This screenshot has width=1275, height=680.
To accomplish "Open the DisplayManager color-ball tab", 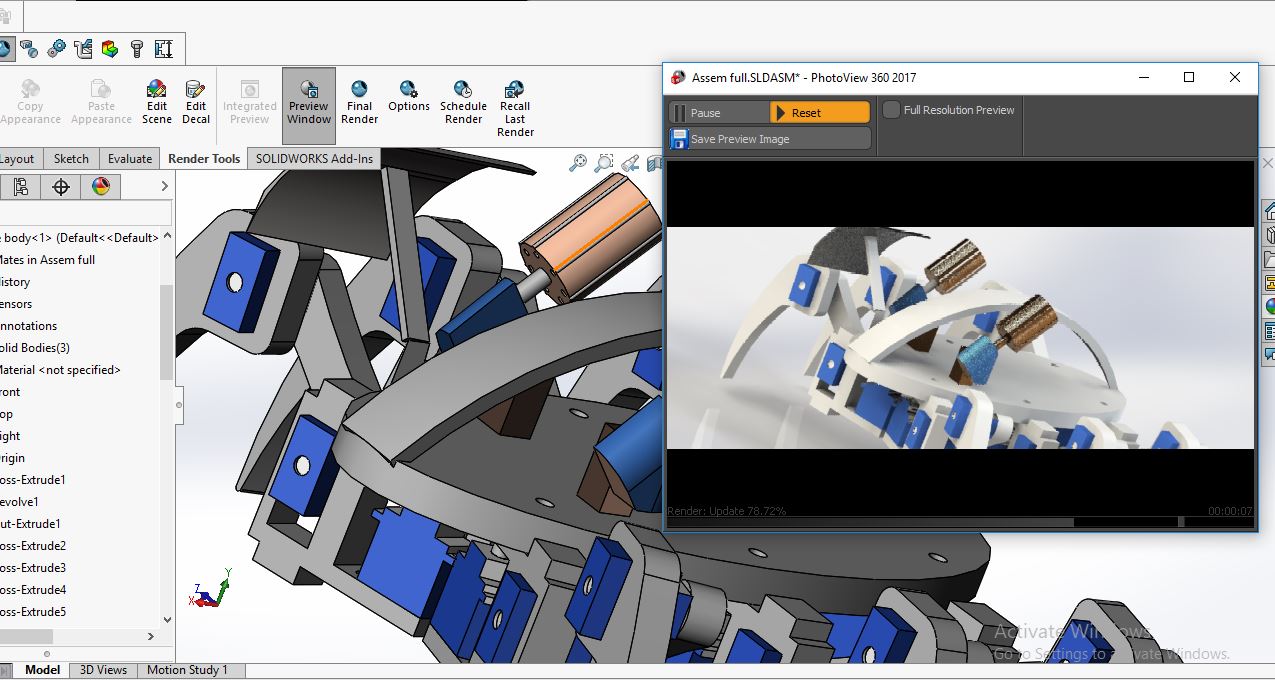I will click(100, 186).
